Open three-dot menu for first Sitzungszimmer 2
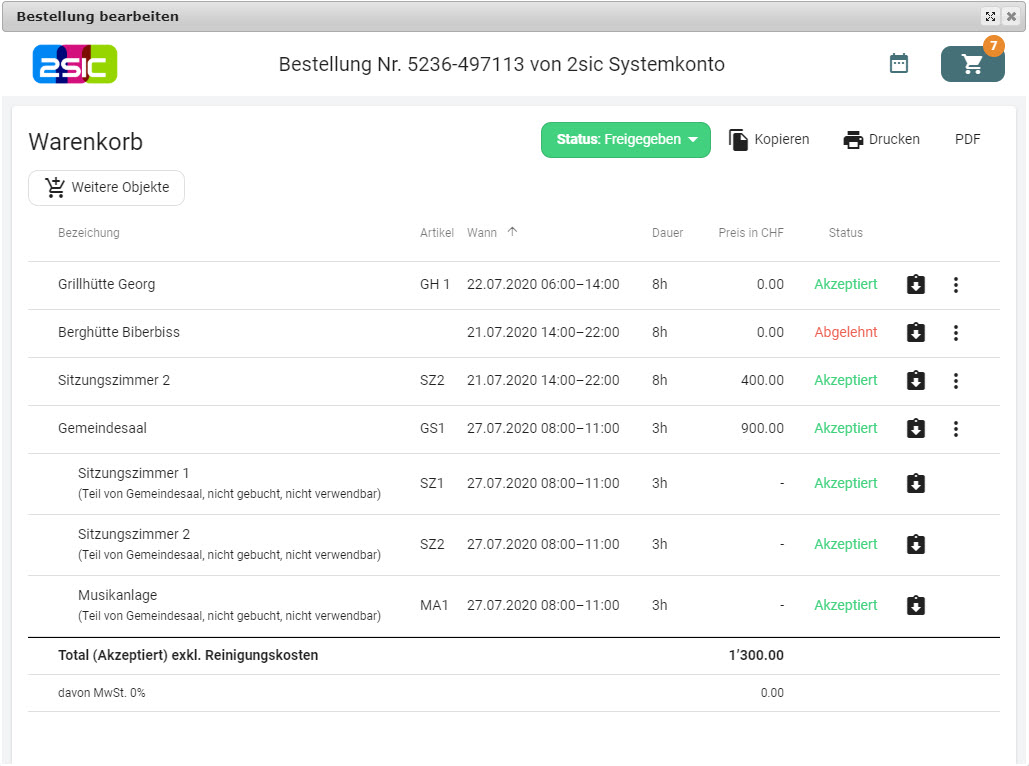This screenshot has height=766, width=1029. point(956,381)
